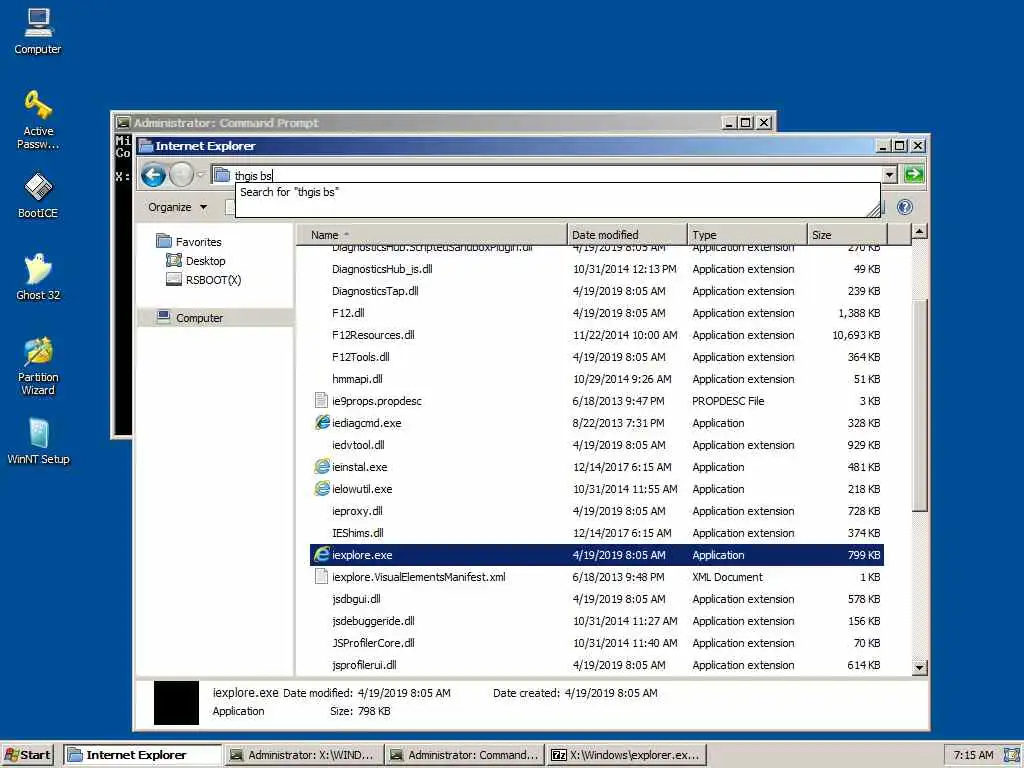This screenshot has height=768, width=1024.
Task: Click the Start button on taskbar
Action: tap(27, 755)
